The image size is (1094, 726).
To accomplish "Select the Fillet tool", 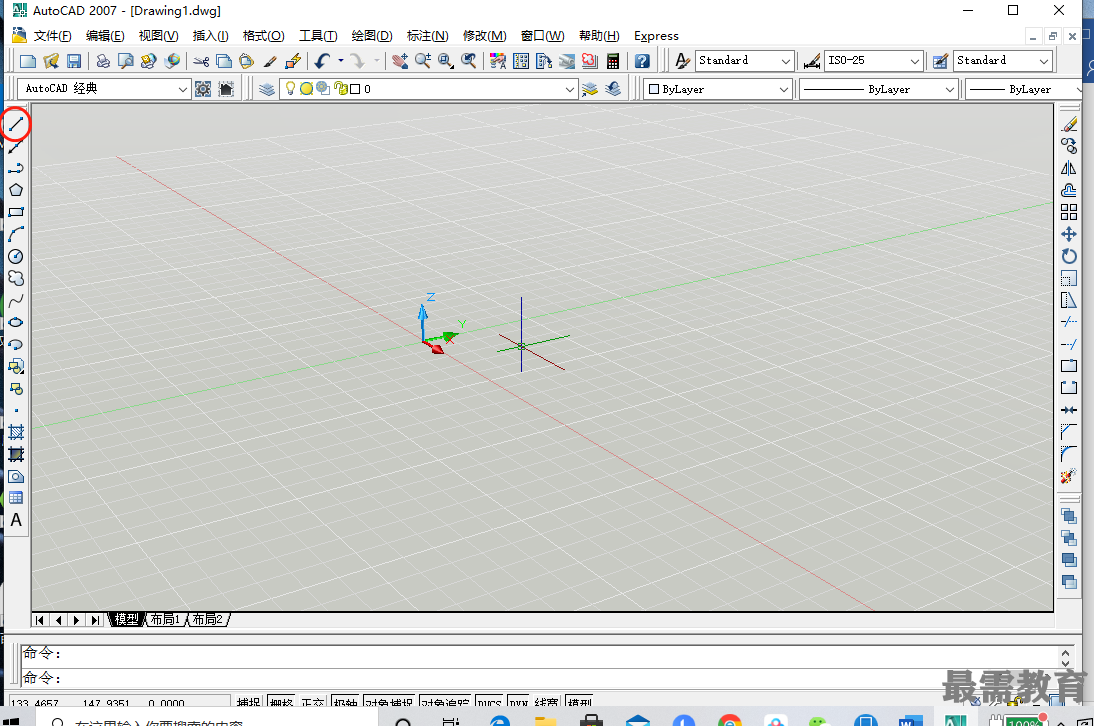I will pyautogui.click(x=1069, y=454).
